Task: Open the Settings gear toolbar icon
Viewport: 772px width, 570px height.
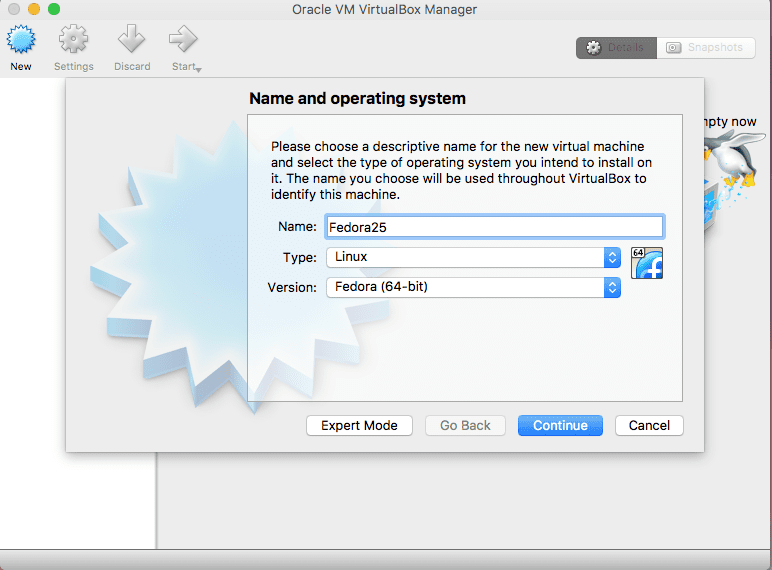Action: pos(73,39)
